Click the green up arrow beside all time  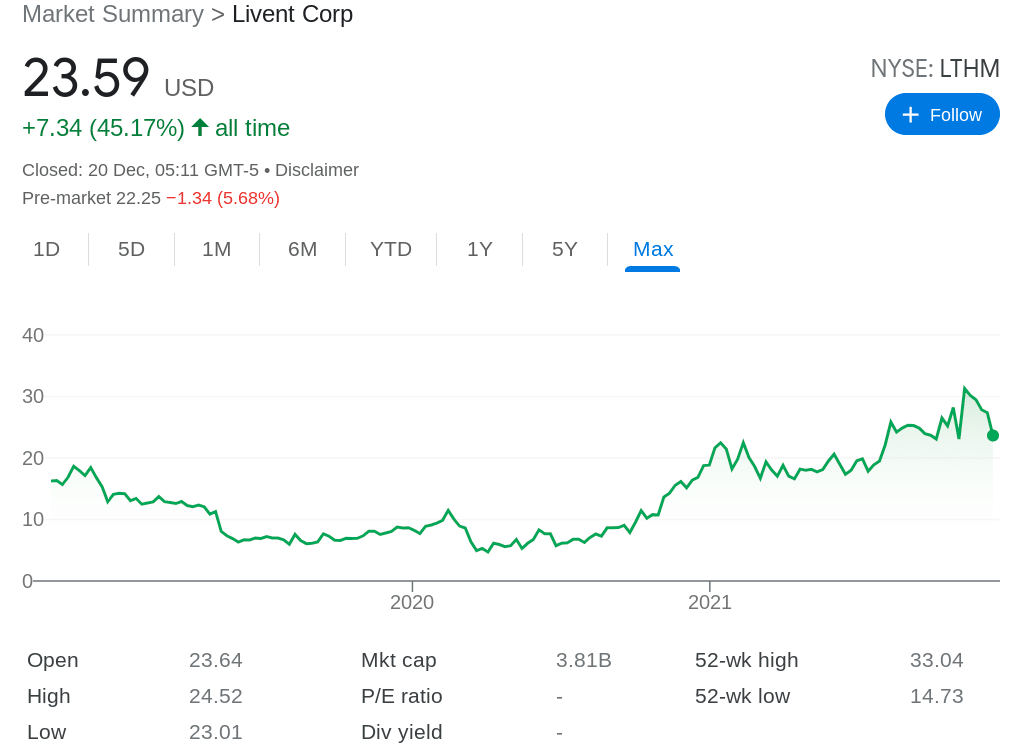tap(200, 127)
